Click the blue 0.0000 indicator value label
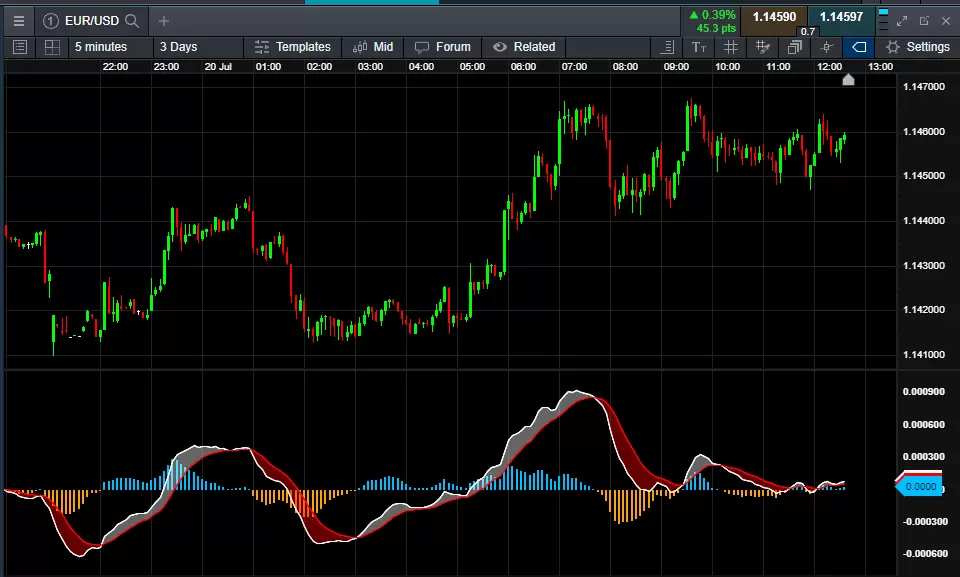This screenshot has width=960, height=577. click(919, 486)
